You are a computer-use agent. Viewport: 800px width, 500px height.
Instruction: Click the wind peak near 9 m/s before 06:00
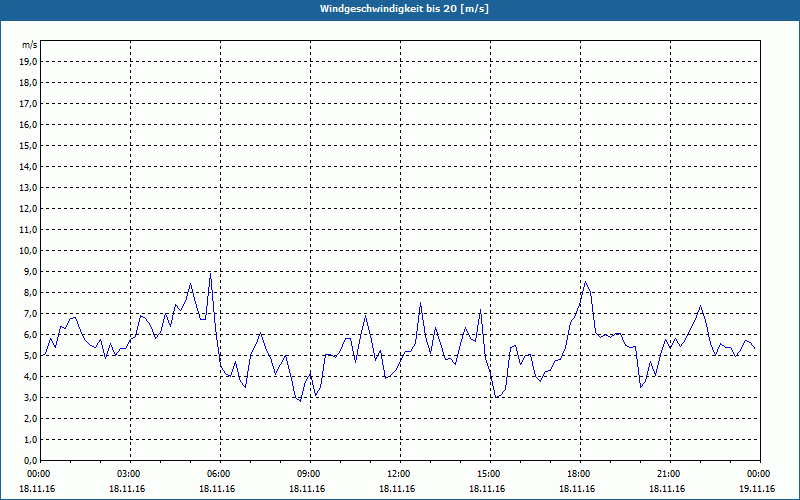pyautogui.click(x=210, y=274)
